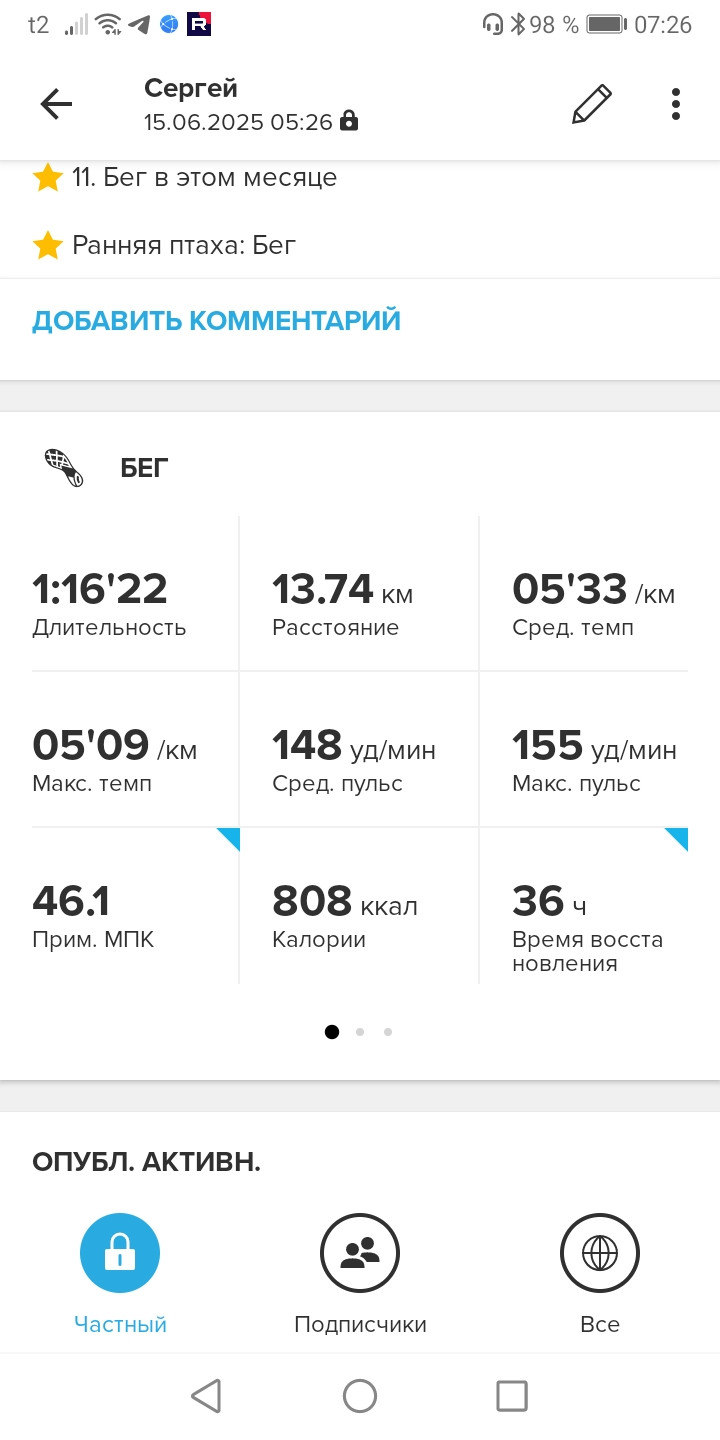Go to third stats page dot
720x1440 pixels.
[388, 1032]
